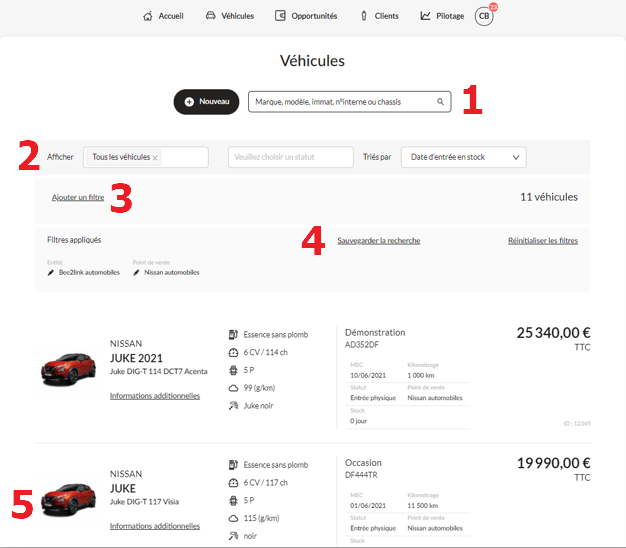Open the Véhicules menu item
The height and width of the screenshot is (548, 626).
[230, 16]
